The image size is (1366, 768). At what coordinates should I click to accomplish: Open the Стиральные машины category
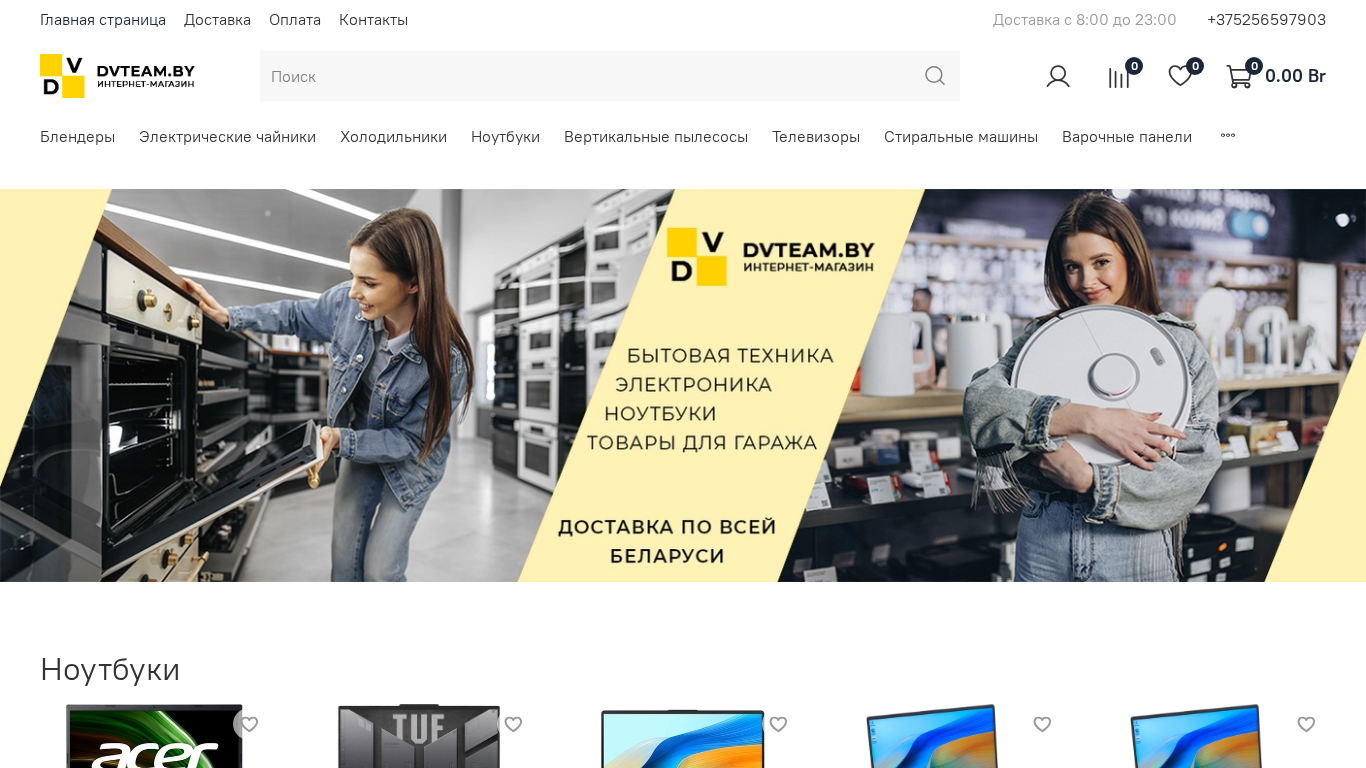coord(961,137)
